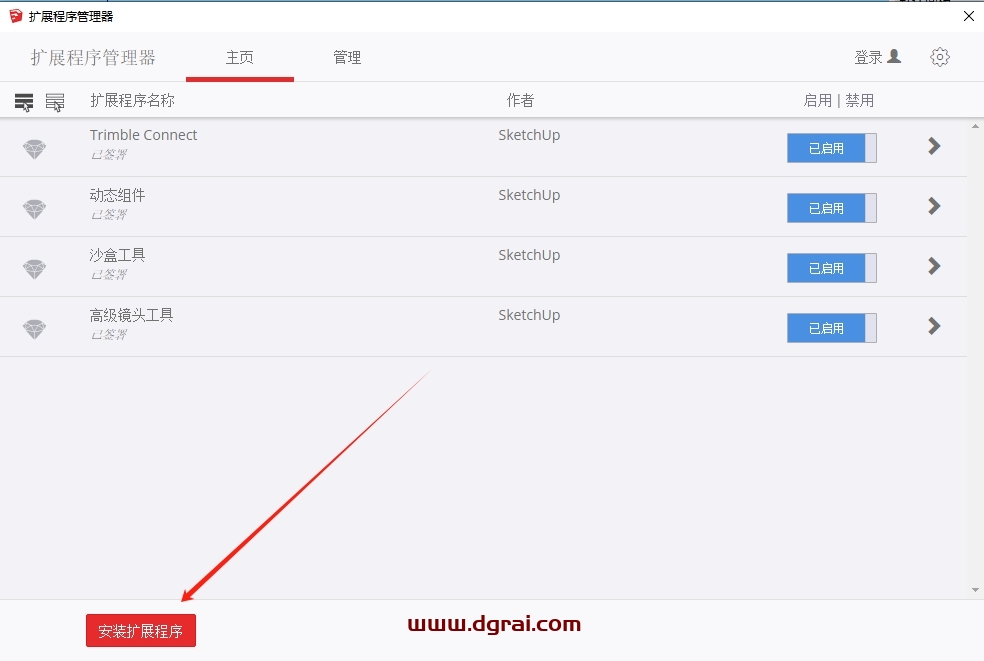Click the 已签署 label under 沙盒工具
Image resolution: width=984 pixels, height=661 pixels.
point(109,274)
